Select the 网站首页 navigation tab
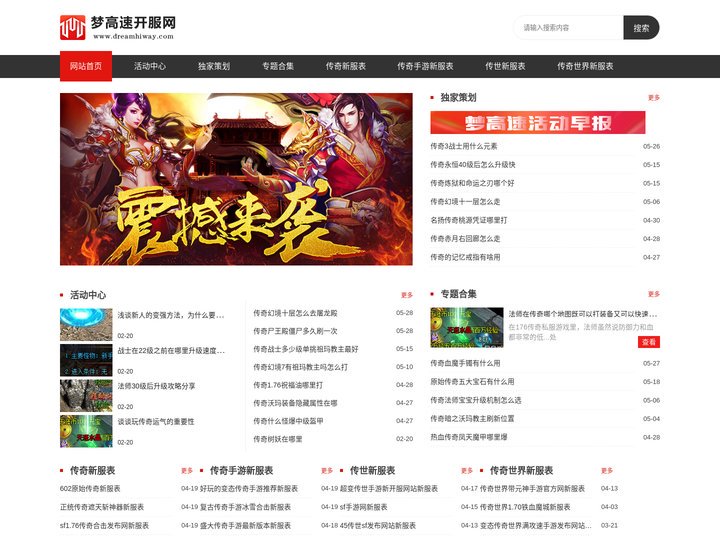The width and height of the screenshot is (720, 540). point(86,66)
